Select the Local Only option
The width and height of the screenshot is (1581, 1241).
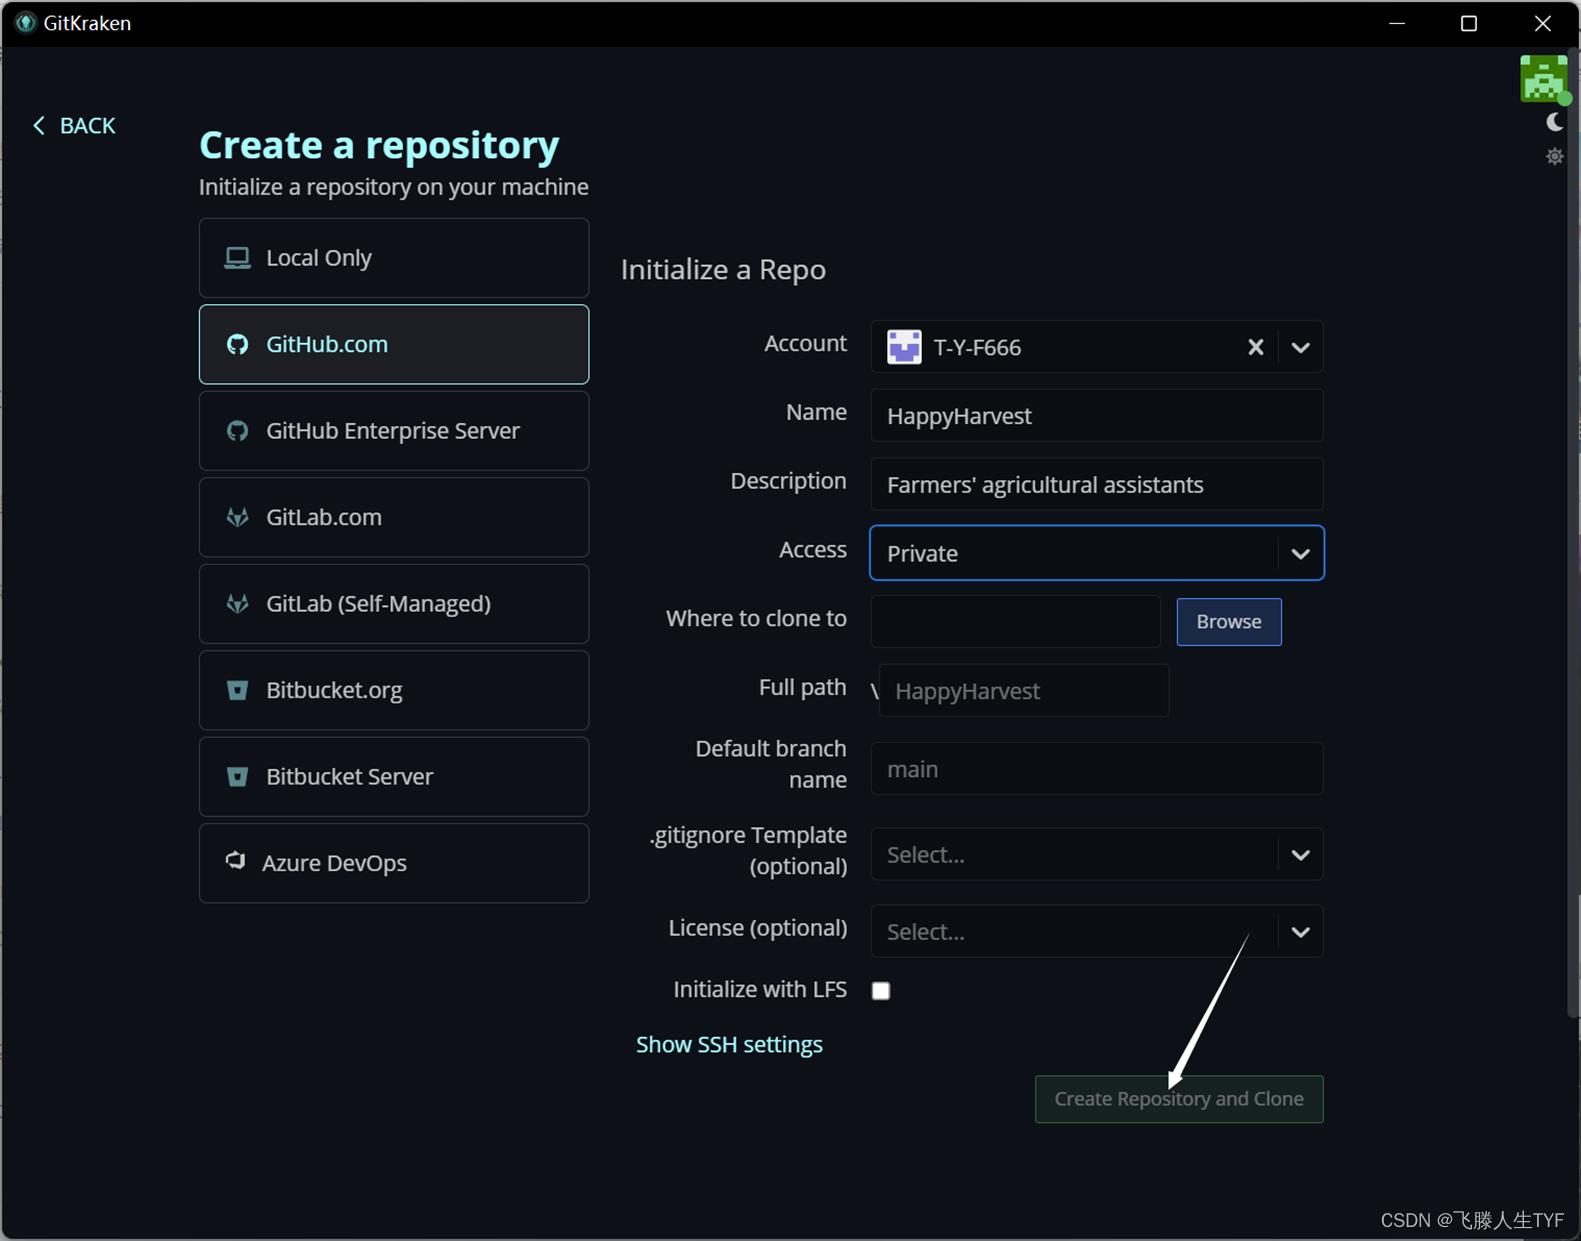(394, 258)
